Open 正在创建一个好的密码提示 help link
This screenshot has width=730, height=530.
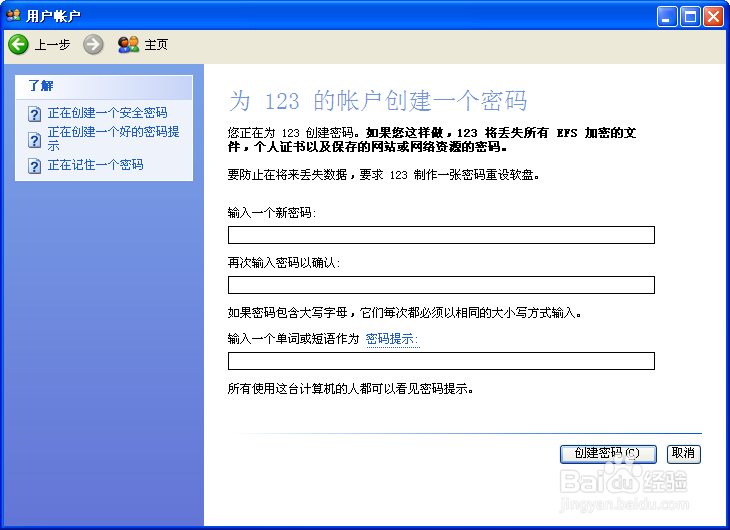(x=113, y=138)
